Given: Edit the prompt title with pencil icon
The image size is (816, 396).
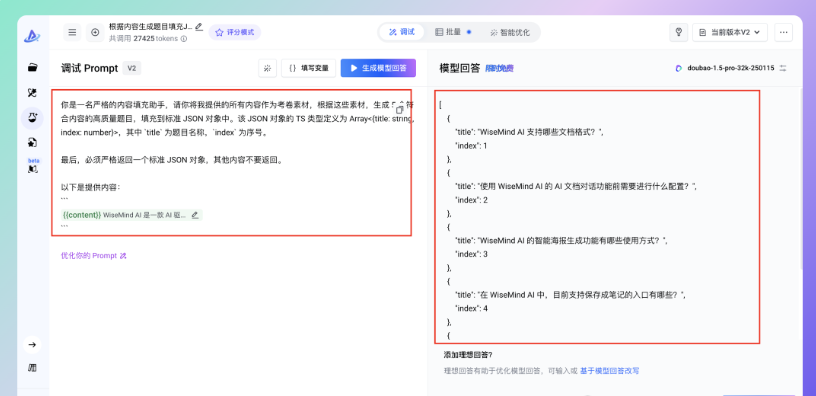Looking at the screenshot, I should (x=199, y=26).
